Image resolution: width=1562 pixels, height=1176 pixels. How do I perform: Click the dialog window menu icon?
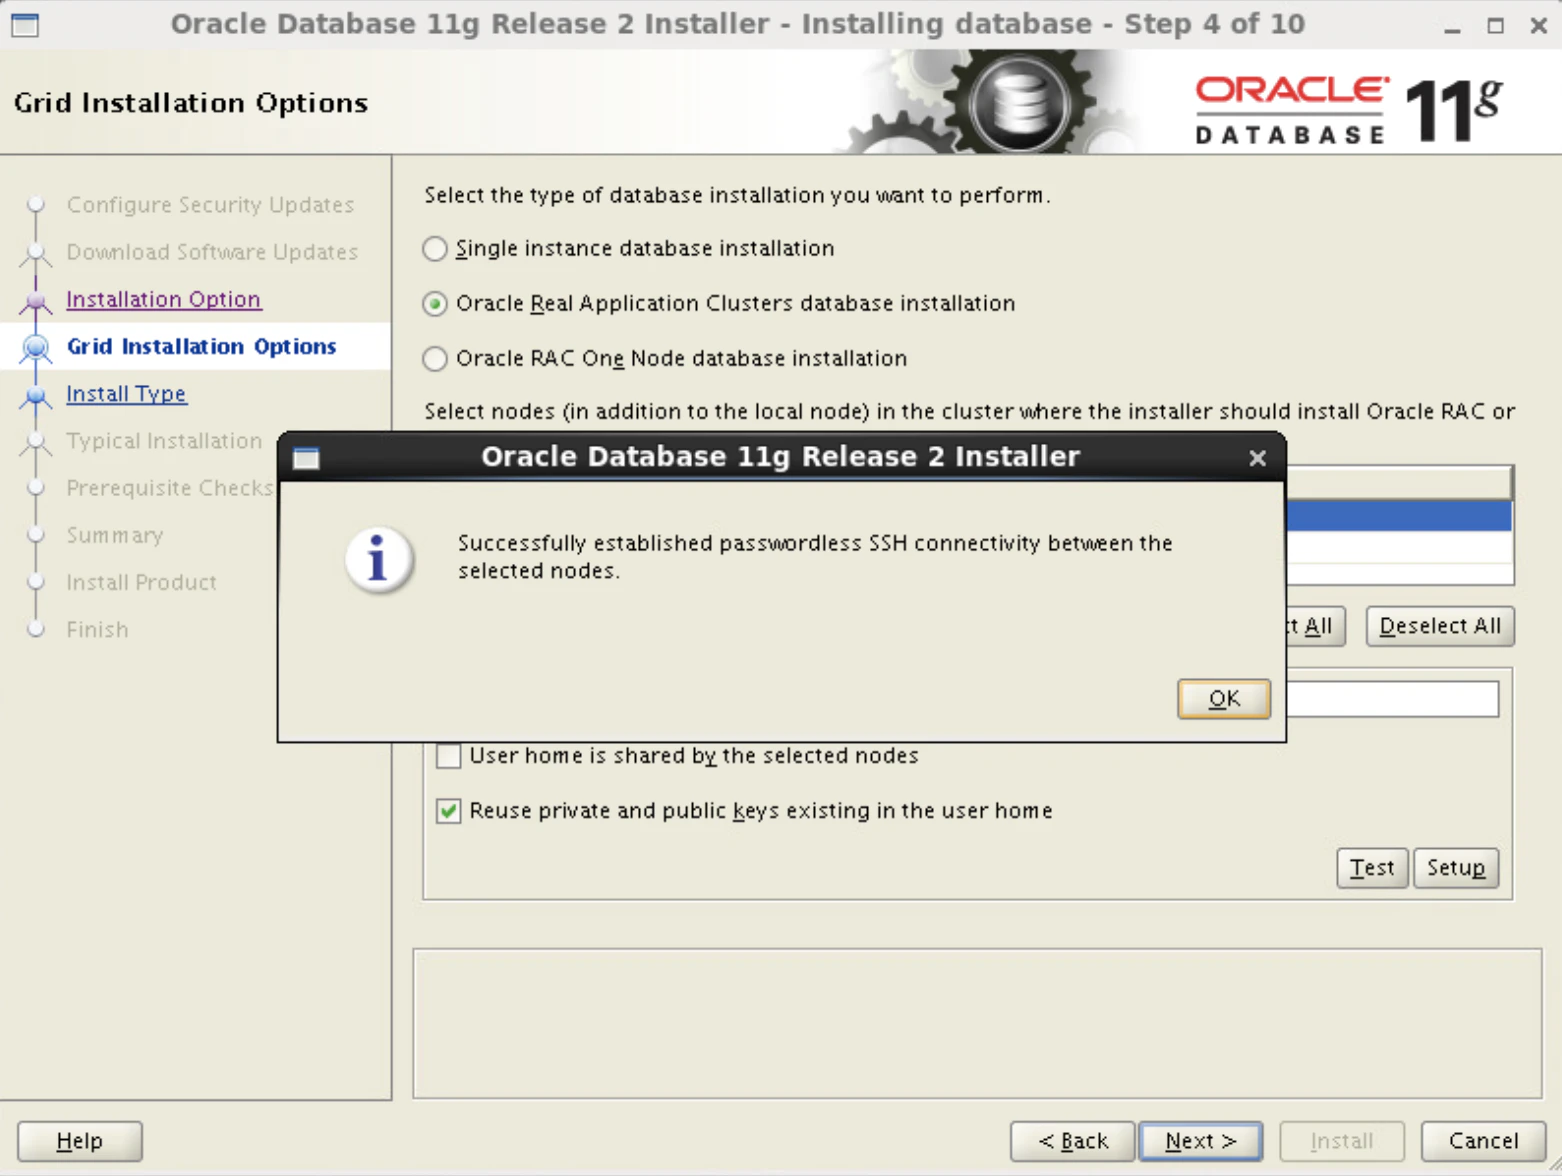point(306,458)
